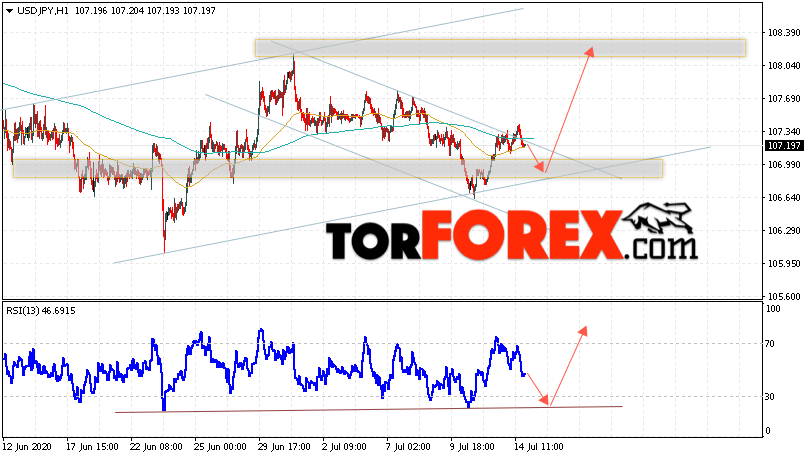
Task: Select the OHLC values 107.196 107.204 107.193 107.197
Action: click(145, 11)
